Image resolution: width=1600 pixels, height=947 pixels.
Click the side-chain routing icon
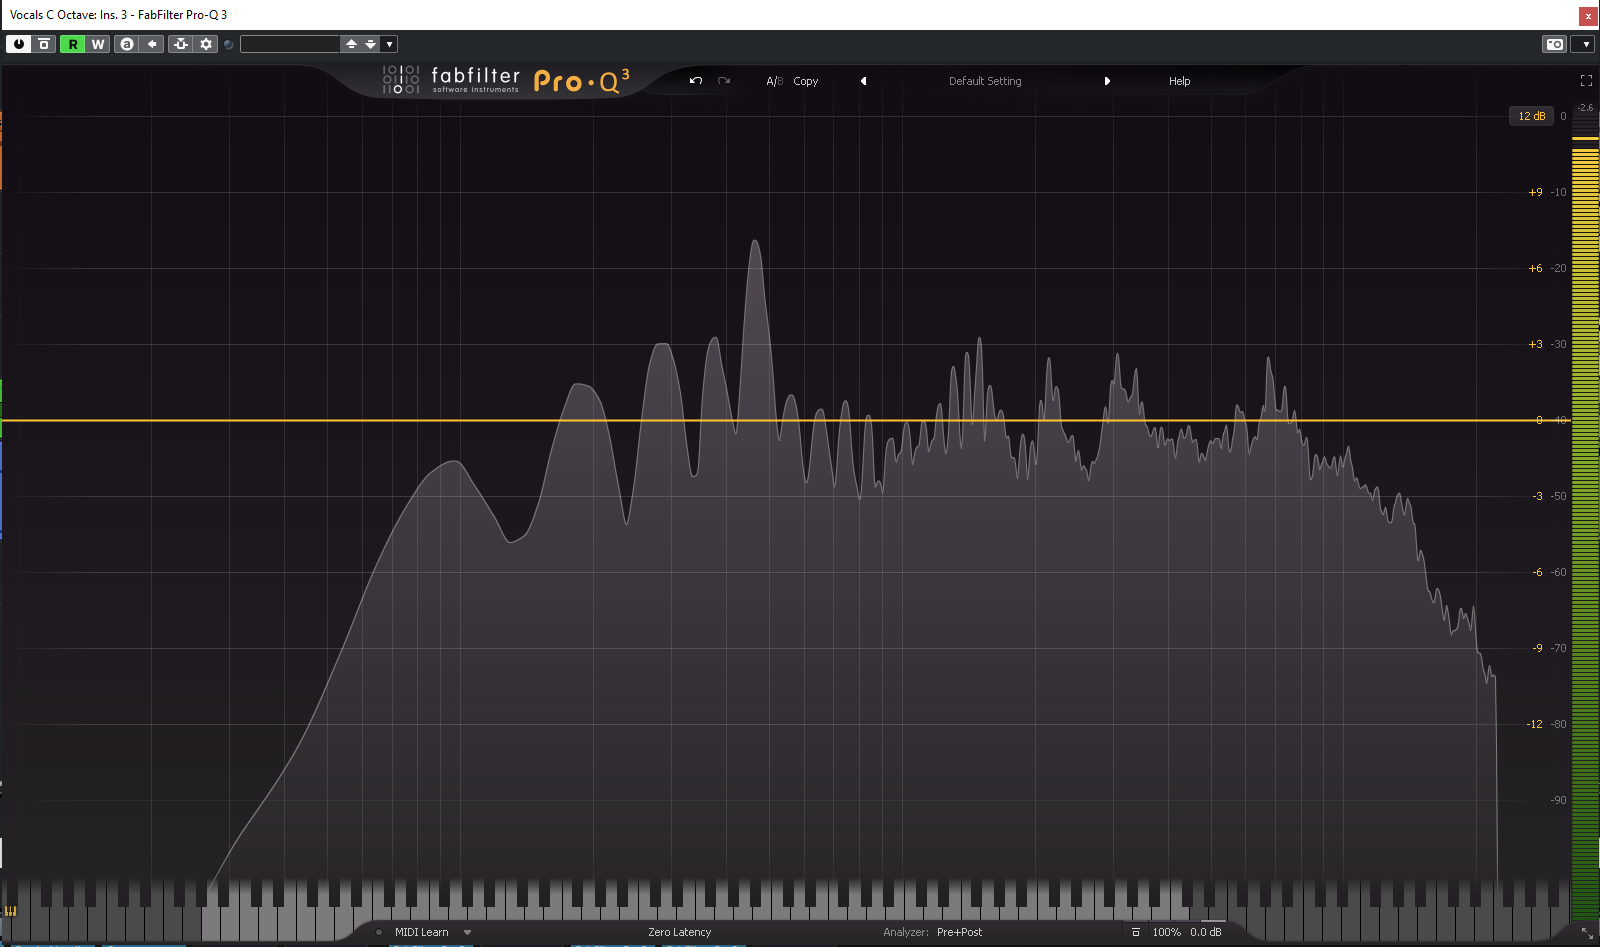(180, 44)
